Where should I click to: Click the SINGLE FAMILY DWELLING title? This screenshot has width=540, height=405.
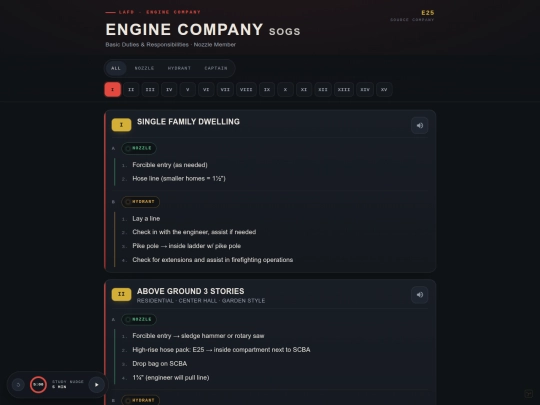point(188,122)
